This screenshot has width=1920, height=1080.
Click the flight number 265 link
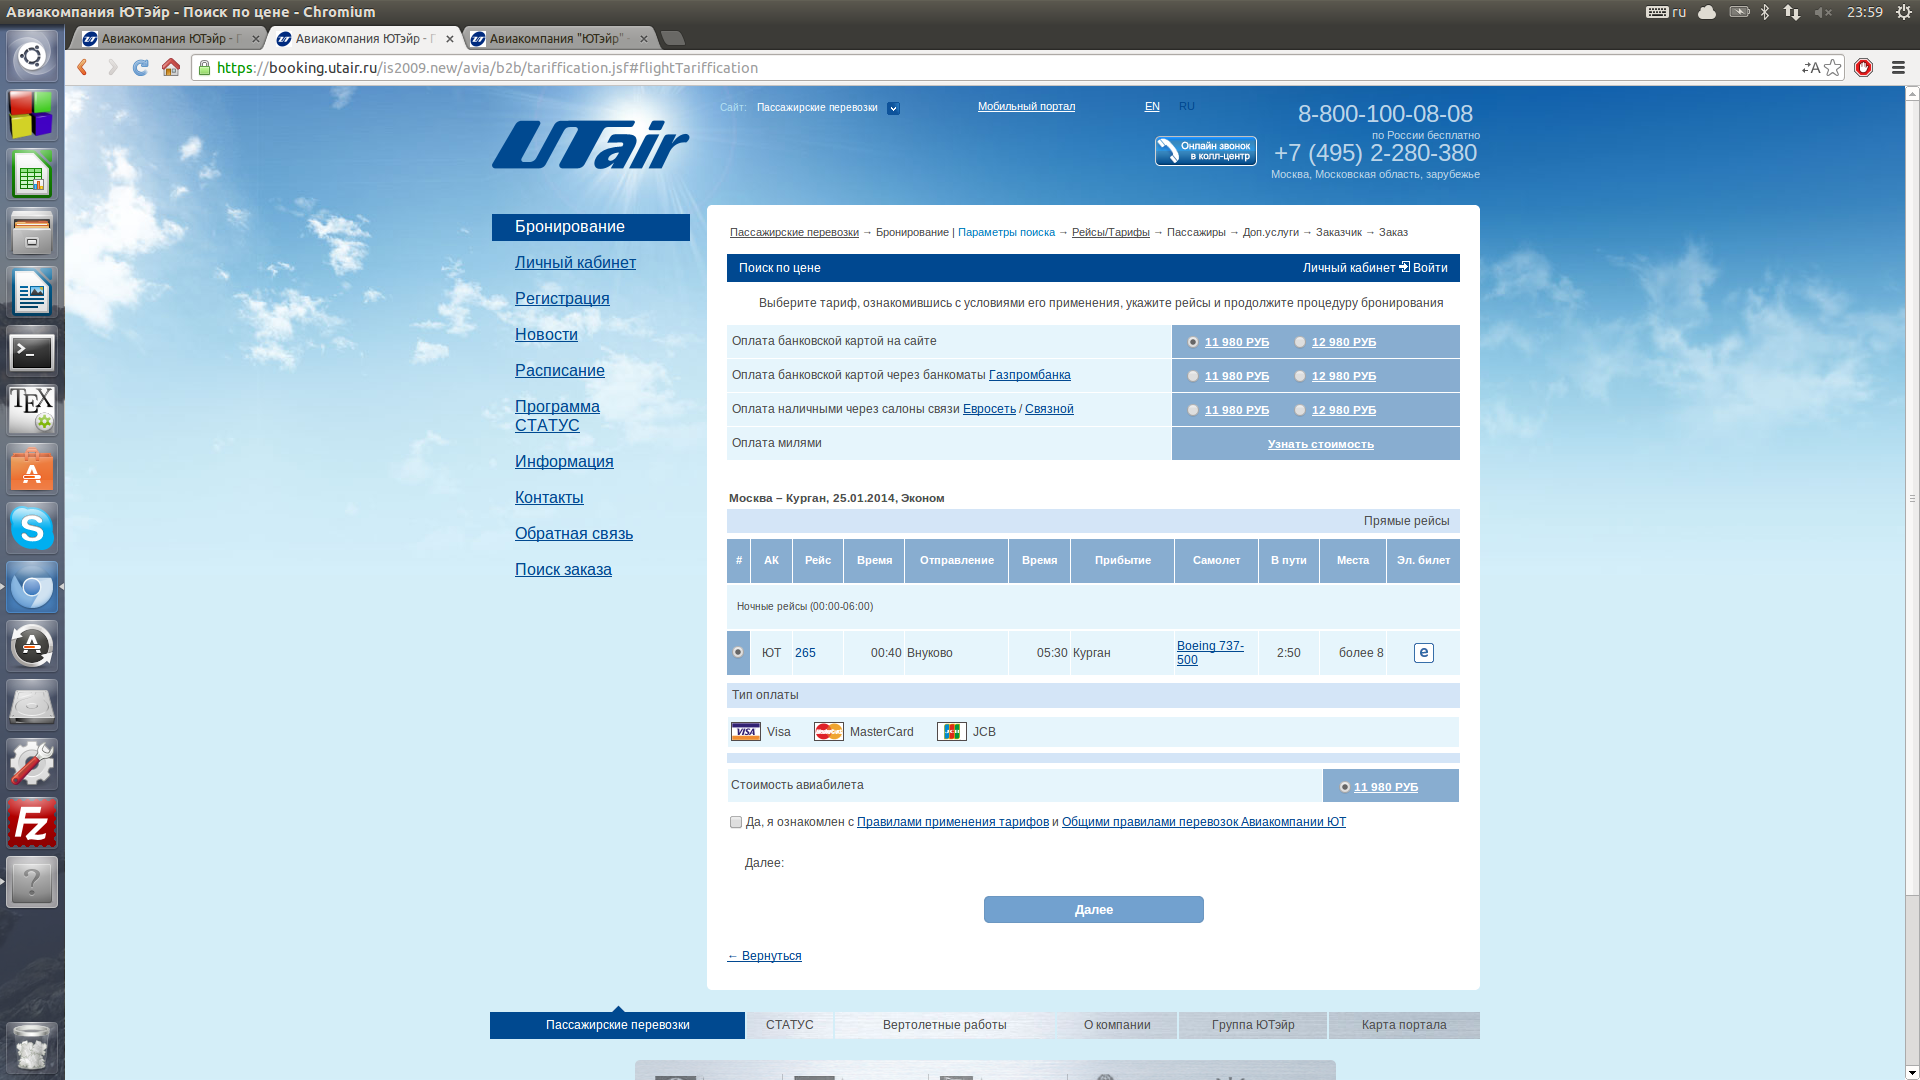point(805,653)
